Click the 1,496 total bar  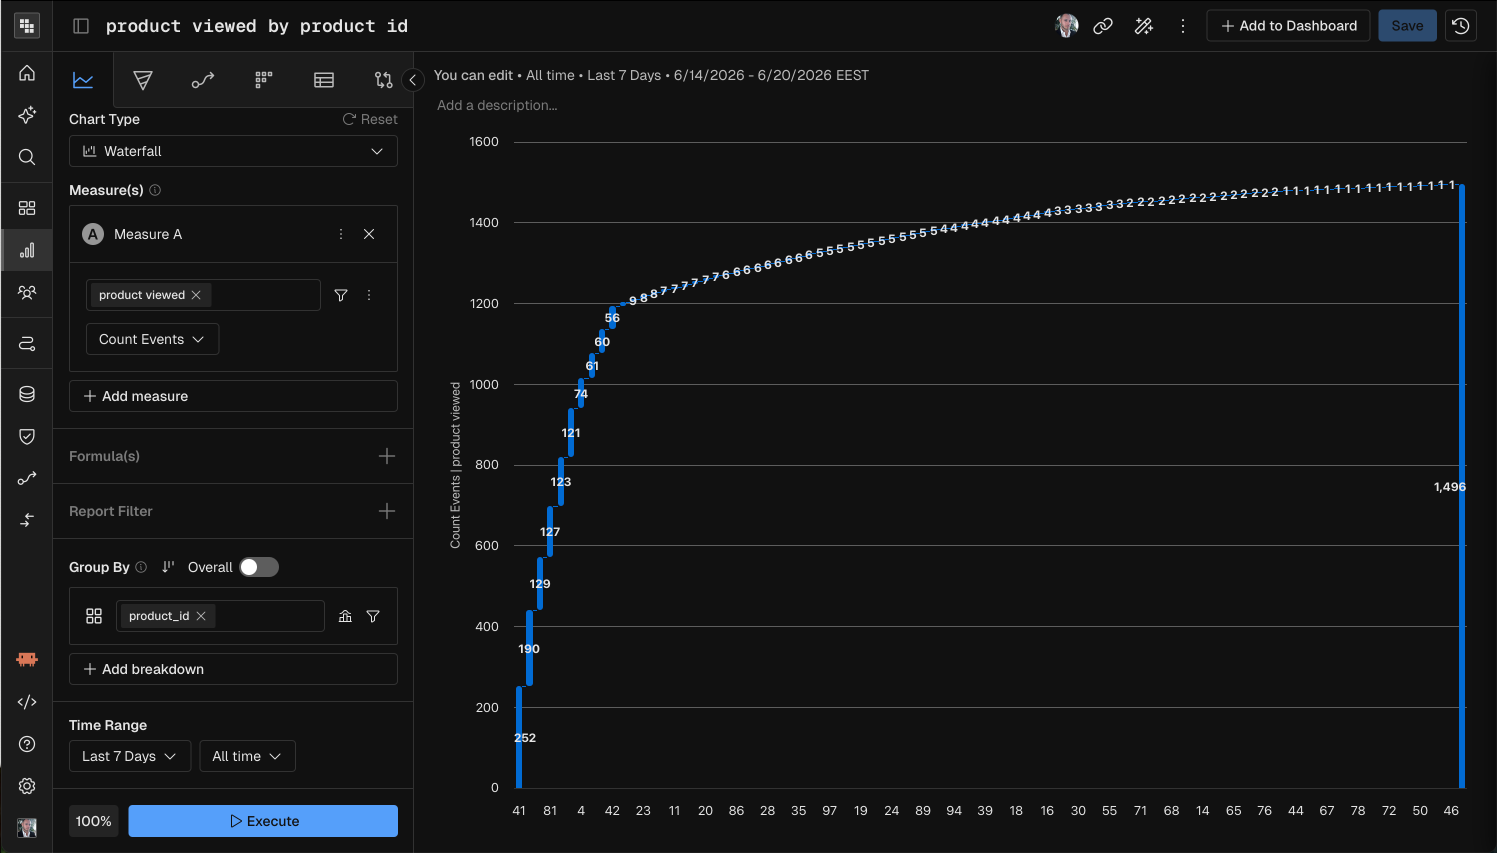[x=1462, y=486]
